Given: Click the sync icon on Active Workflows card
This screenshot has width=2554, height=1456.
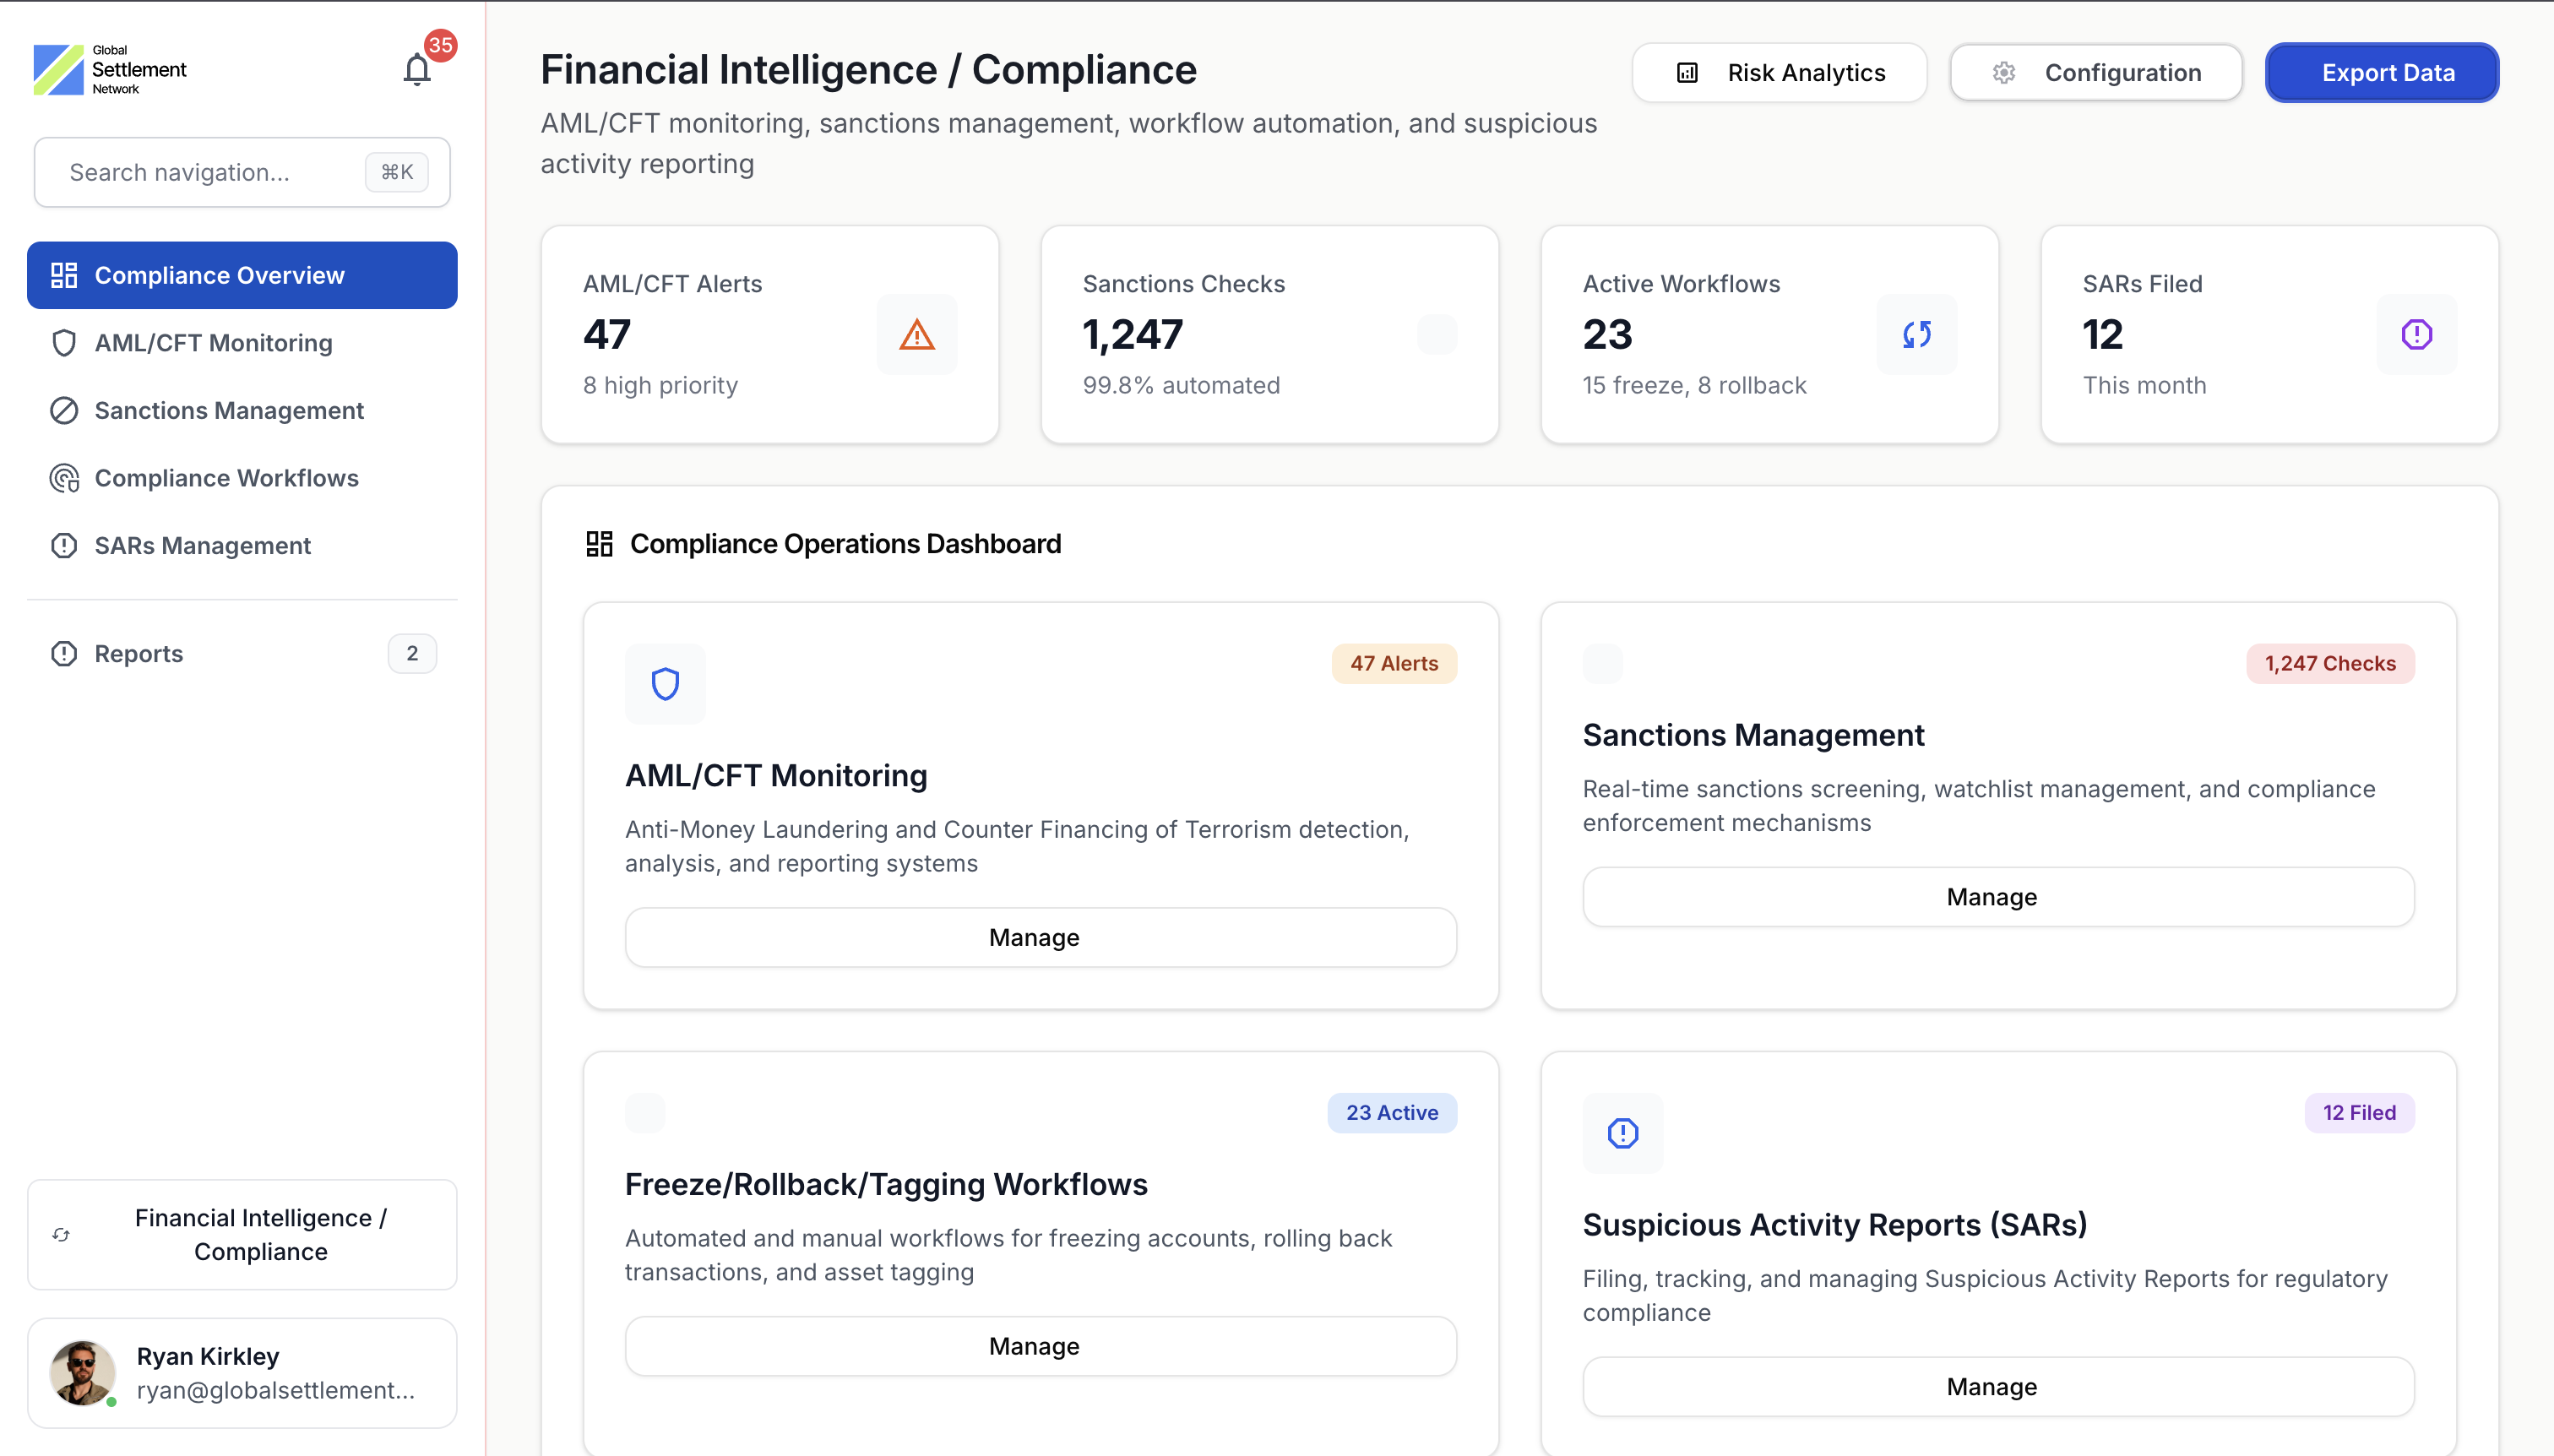Looking at the screenshot, I should click(x=1915, y=334).
